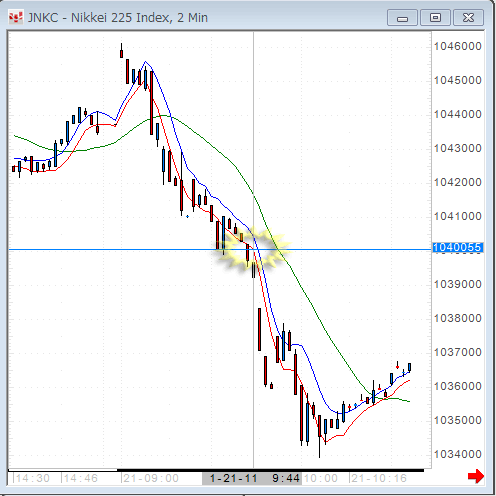Click the 1042000 price axis label
The width and height of the screenshot is (496, 496).
pos(457,182)
